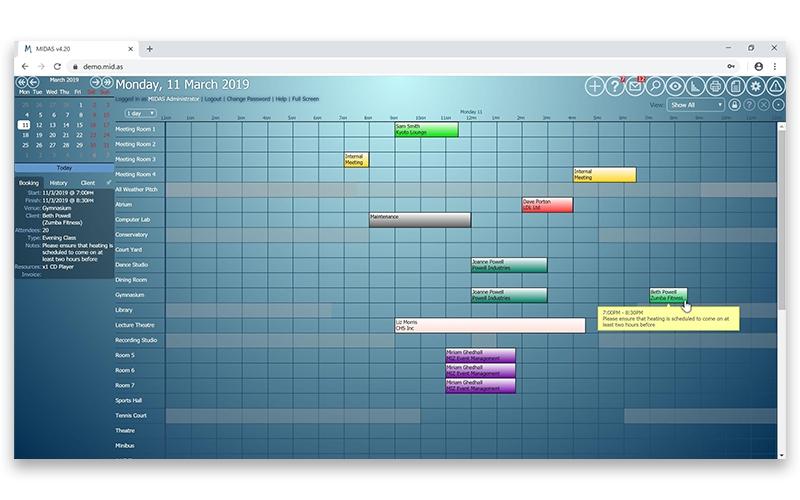800x500 pixels.
Task: Click the checkmark icon beside Client tab
Action: (x=109, y=182)
